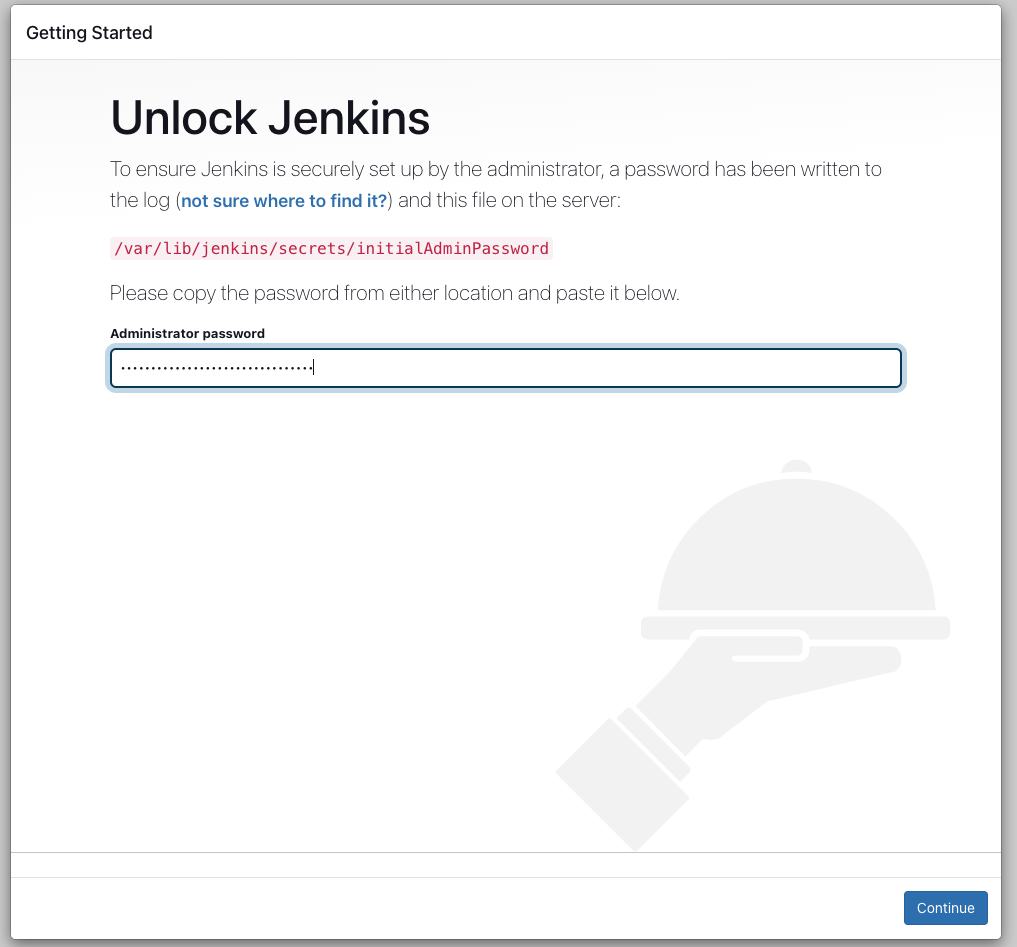Screen dimensions: 1017x947
Task: Select the /var/lib/jenkins/secrets/initialAdminPassword path text
Action: [331, 248]
